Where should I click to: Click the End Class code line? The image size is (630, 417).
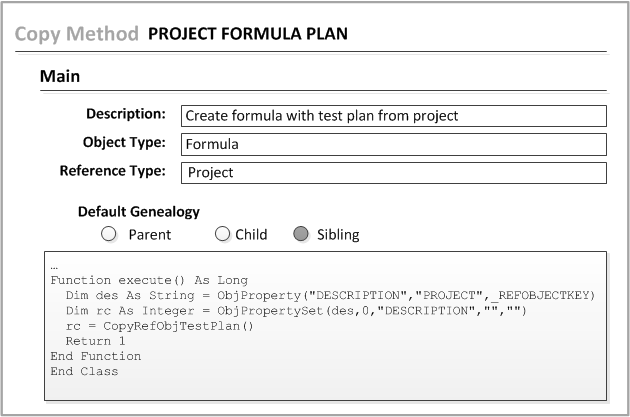coord(84,371)
